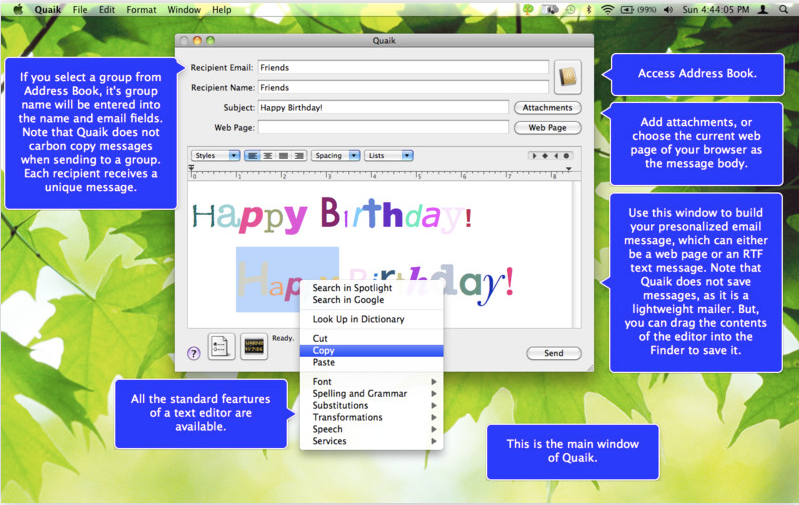The width and height of the screenshot is (799, 505).
Task: Click the Web Page button
Action: pyautogui.click(x=547, y=127)
